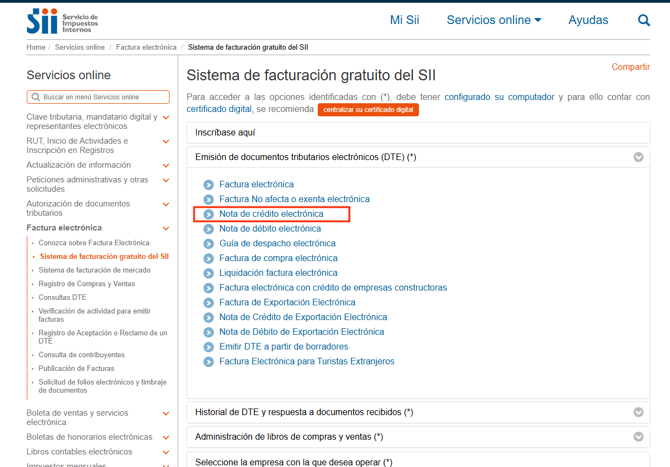The height and width of the screenshot is (467, 670).
Task: Open Ayudas menu
Action: tap(588, 20)
